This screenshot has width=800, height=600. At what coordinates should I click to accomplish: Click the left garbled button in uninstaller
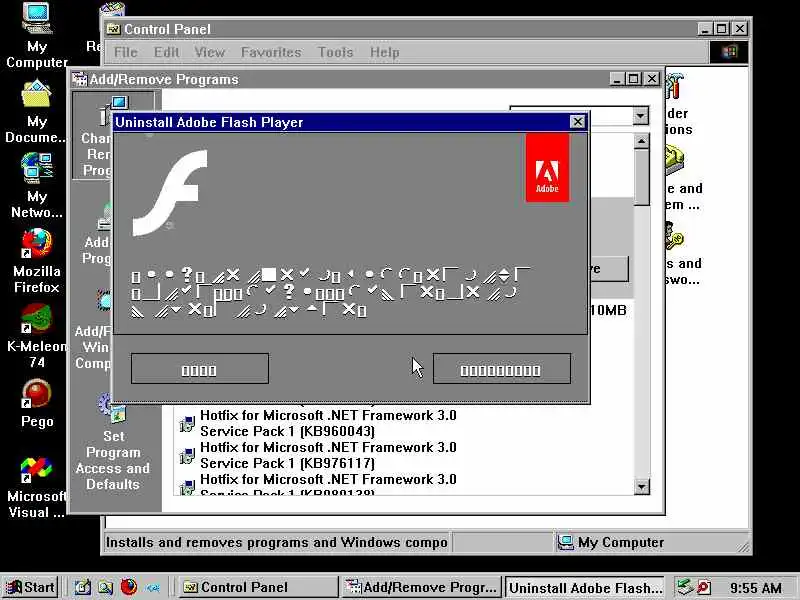[199, 368]
